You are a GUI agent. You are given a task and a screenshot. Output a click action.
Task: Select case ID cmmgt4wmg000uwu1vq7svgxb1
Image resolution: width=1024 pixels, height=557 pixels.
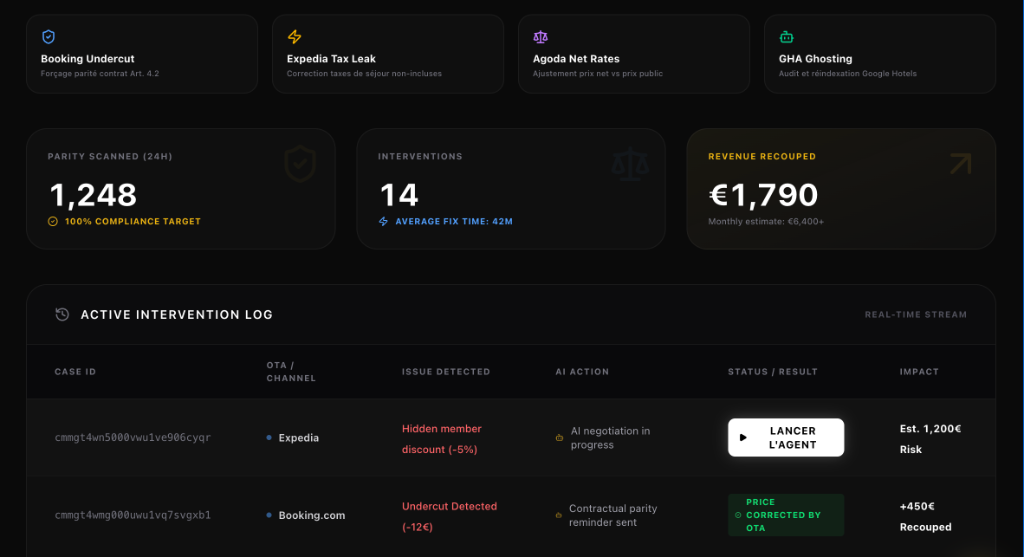(x=133, y=515)
